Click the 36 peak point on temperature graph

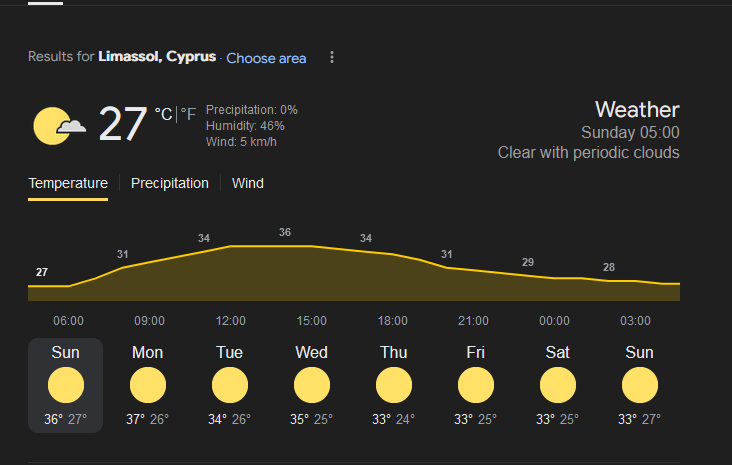tap(285, 232)
